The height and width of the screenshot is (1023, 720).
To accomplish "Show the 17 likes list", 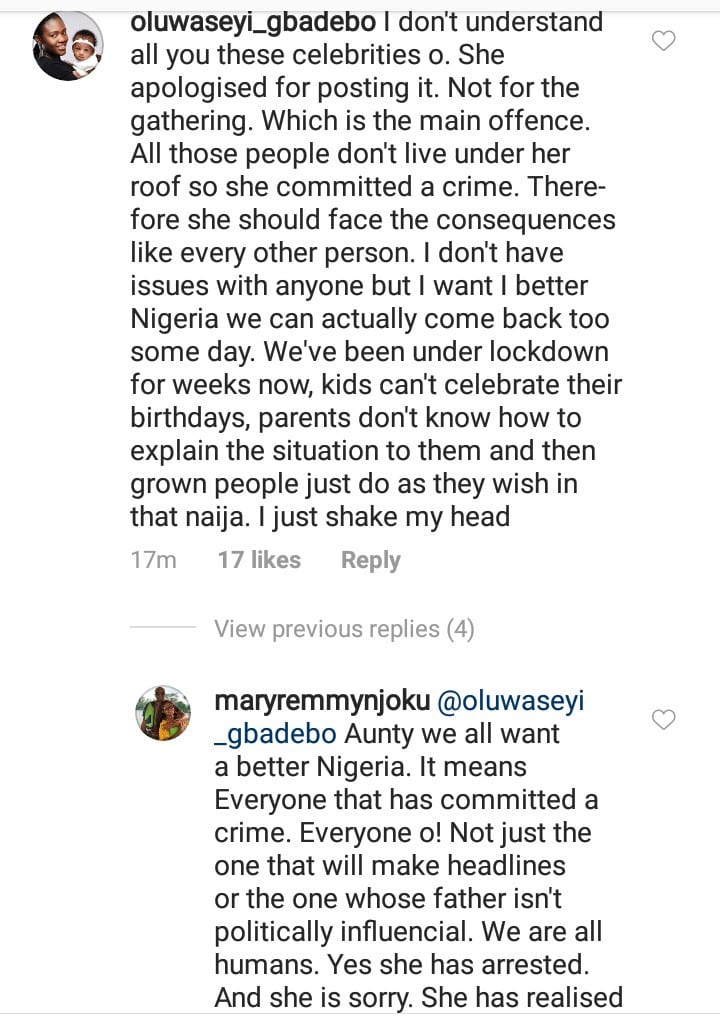I will tap(259, 560).
